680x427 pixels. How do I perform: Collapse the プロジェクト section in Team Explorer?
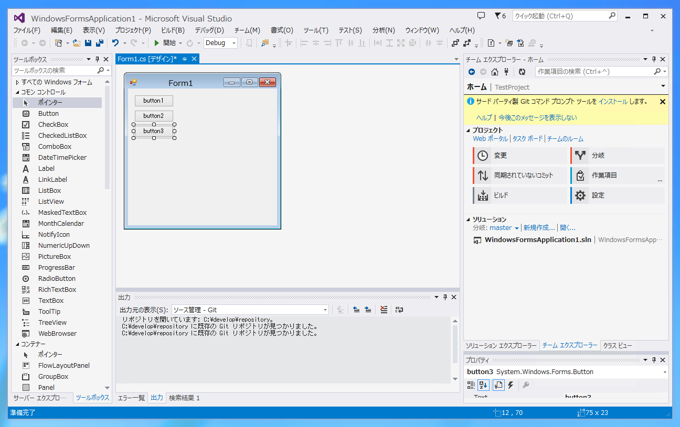click(468, 130)
